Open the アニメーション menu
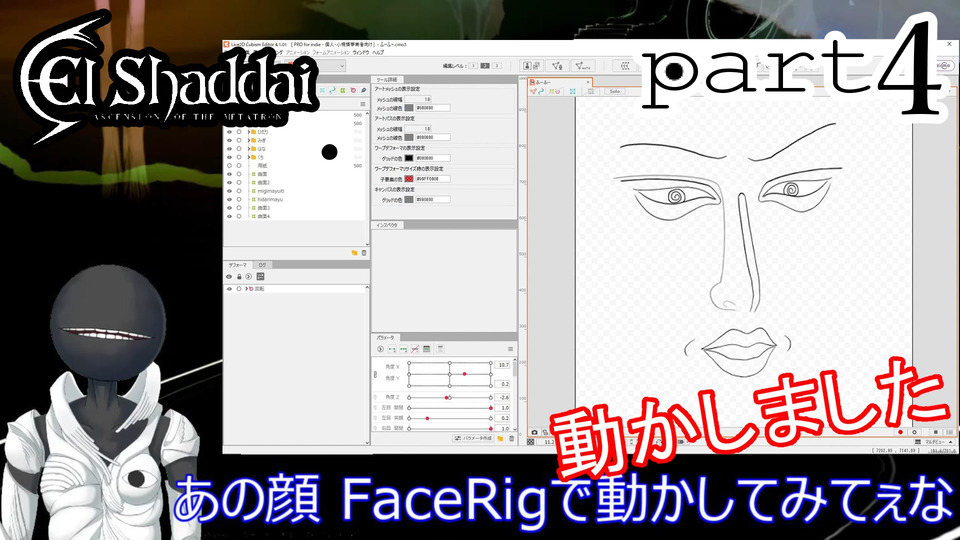960x540 pixels. pos(298,53)
